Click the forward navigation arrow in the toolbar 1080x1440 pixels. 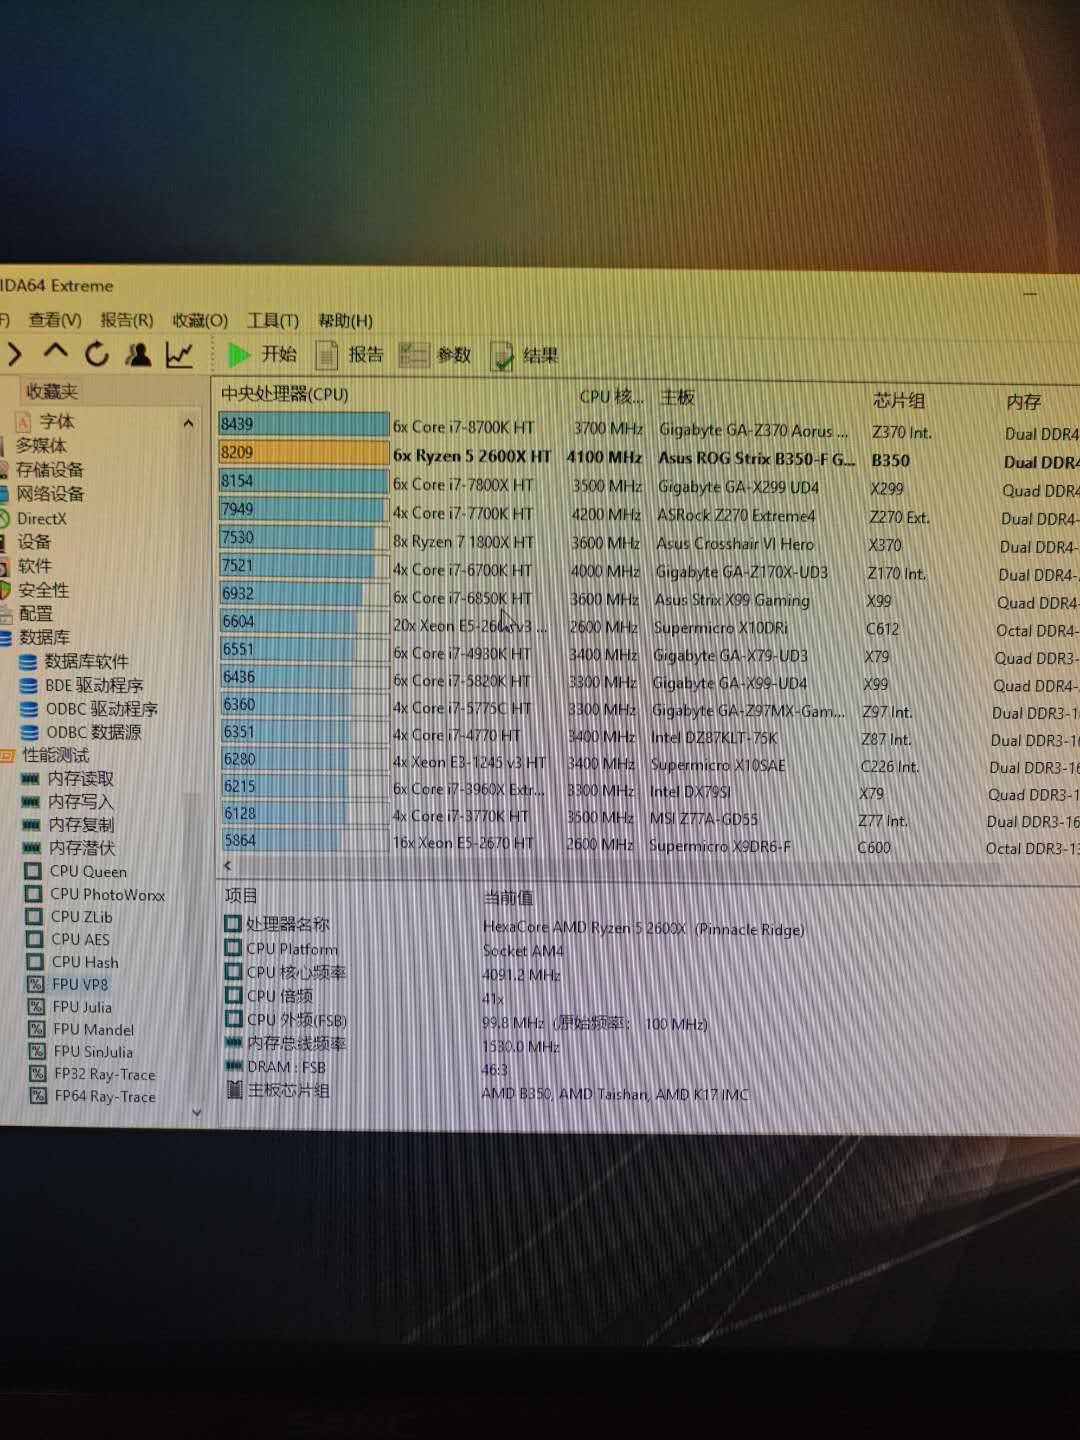point(14,352)
